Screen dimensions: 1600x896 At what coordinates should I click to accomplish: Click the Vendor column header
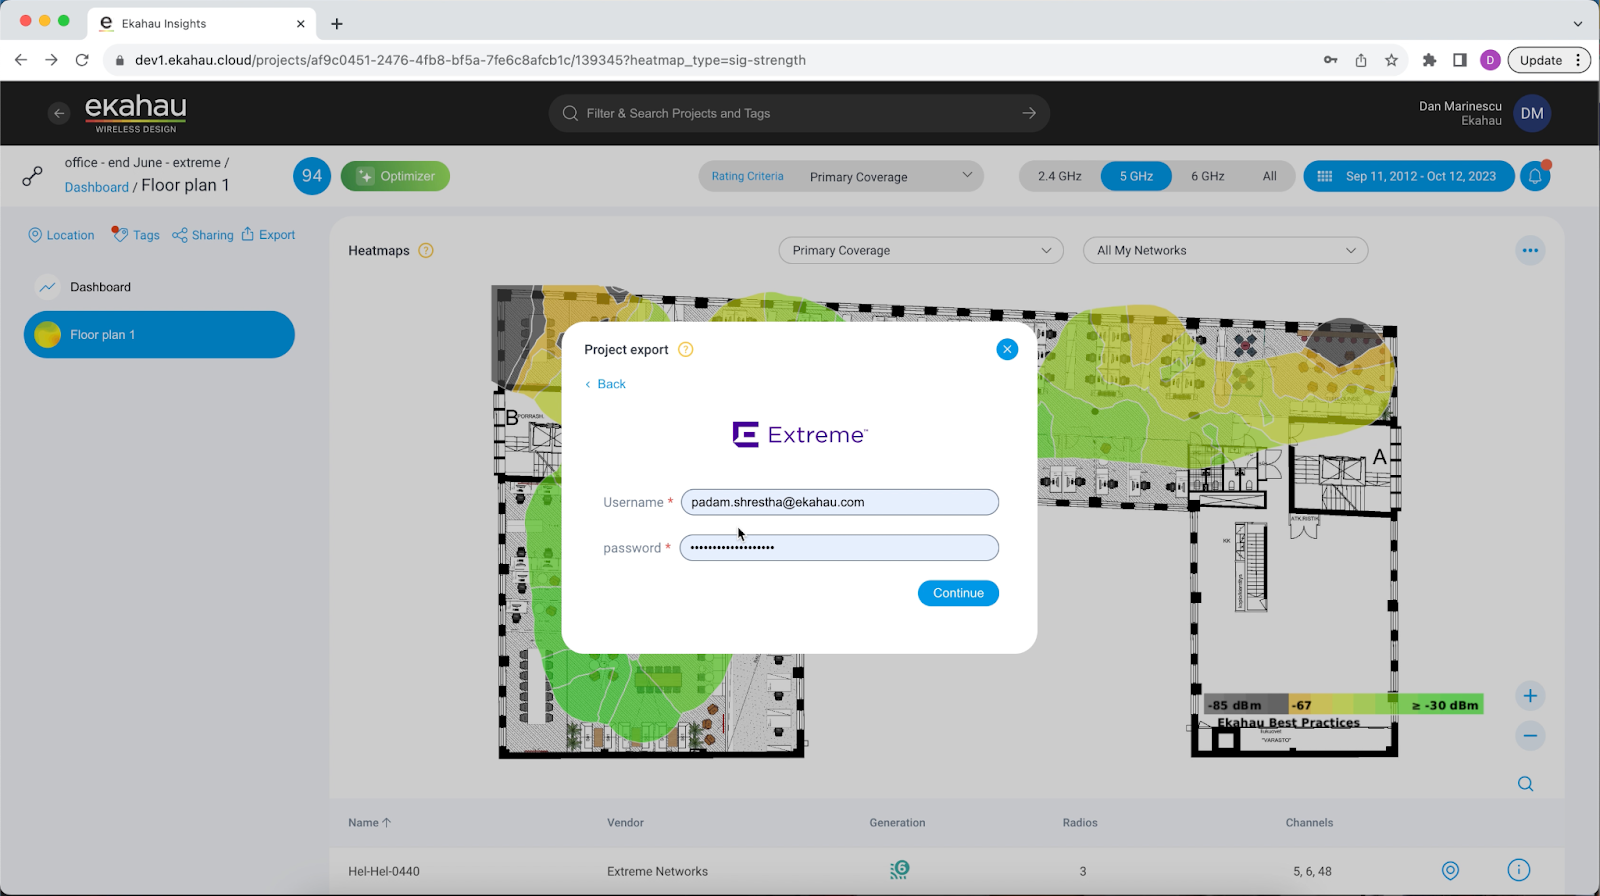[625, 823]
